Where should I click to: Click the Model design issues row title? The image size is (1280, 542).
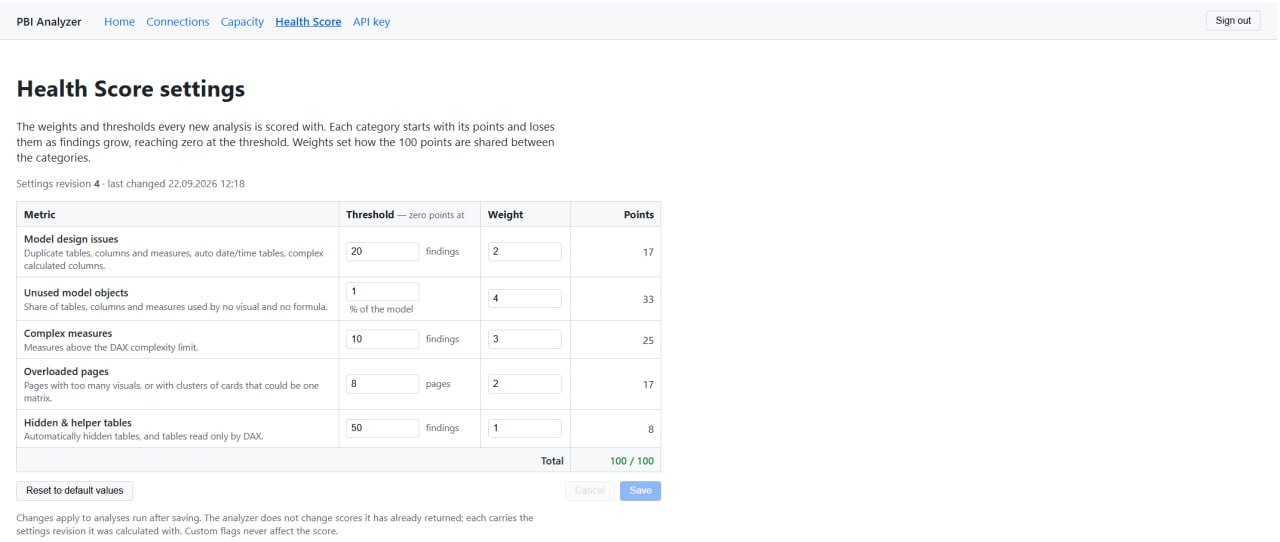tap(71, 239)
